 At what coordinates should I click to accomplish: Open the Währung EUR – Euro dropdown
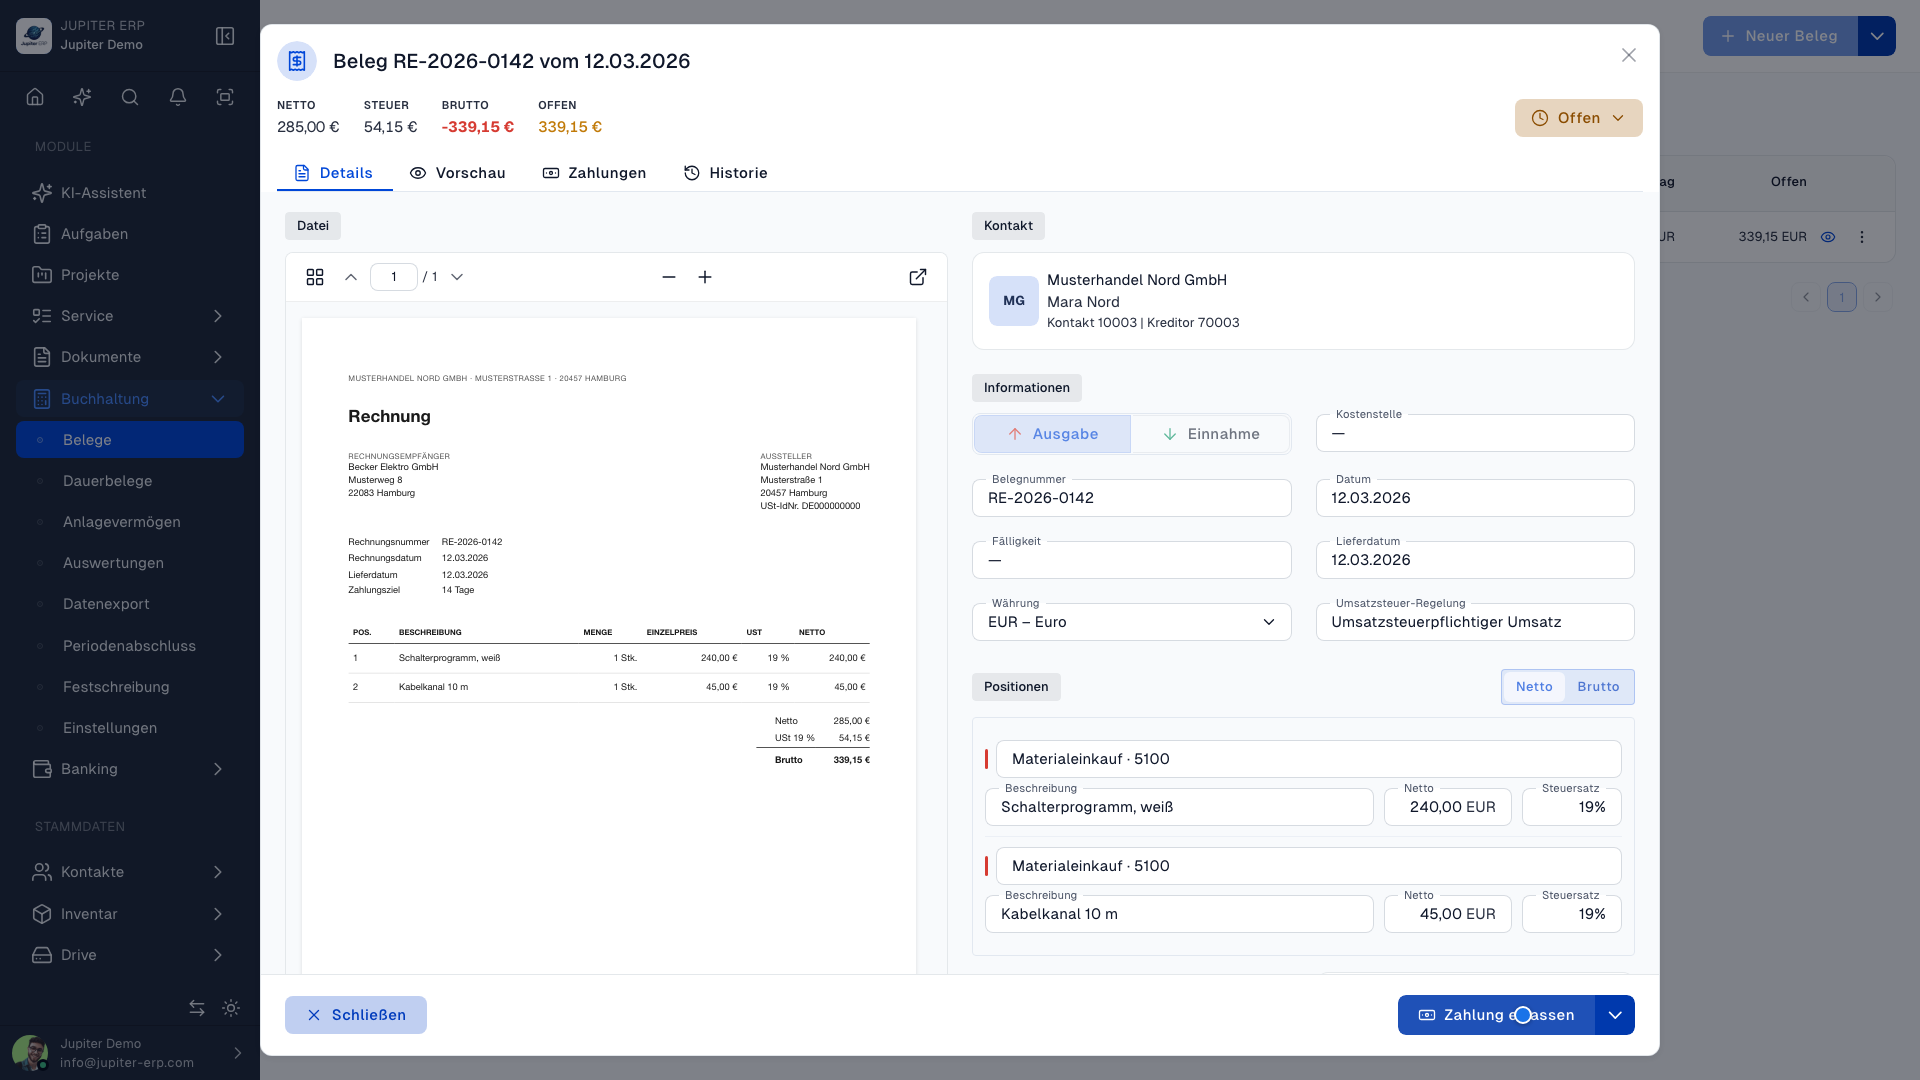click(x=1131, y=622)
